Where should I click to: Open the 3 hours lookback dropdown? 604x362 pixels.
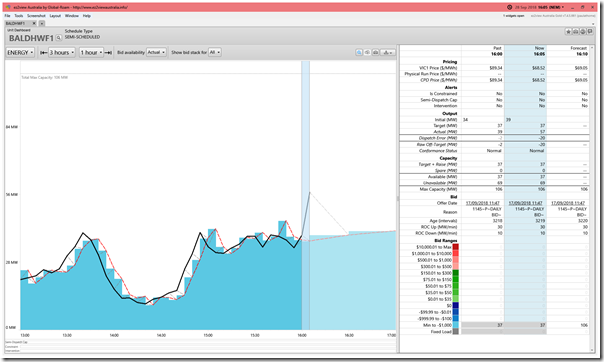[62, 52]
